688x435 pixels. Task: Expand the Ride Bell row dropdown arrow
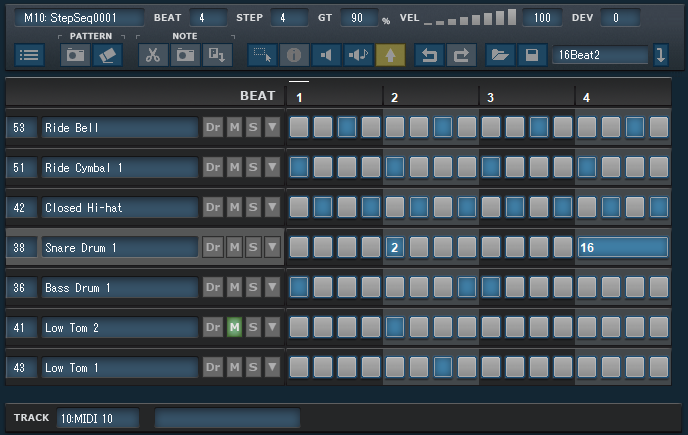(x=272, y=127)
